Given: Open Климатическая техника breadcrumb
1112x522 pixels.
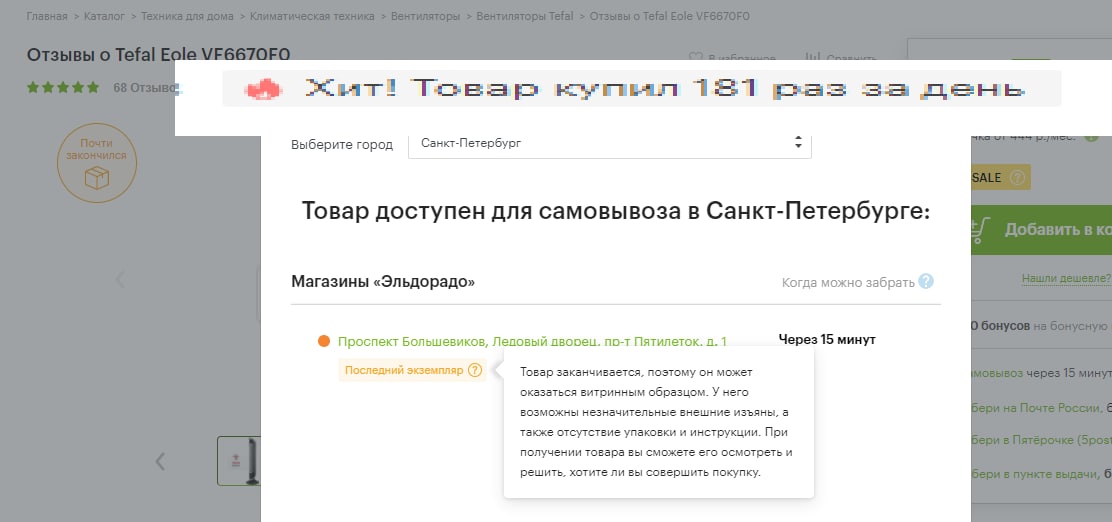Looking at the screenshot, I should 312,16.
